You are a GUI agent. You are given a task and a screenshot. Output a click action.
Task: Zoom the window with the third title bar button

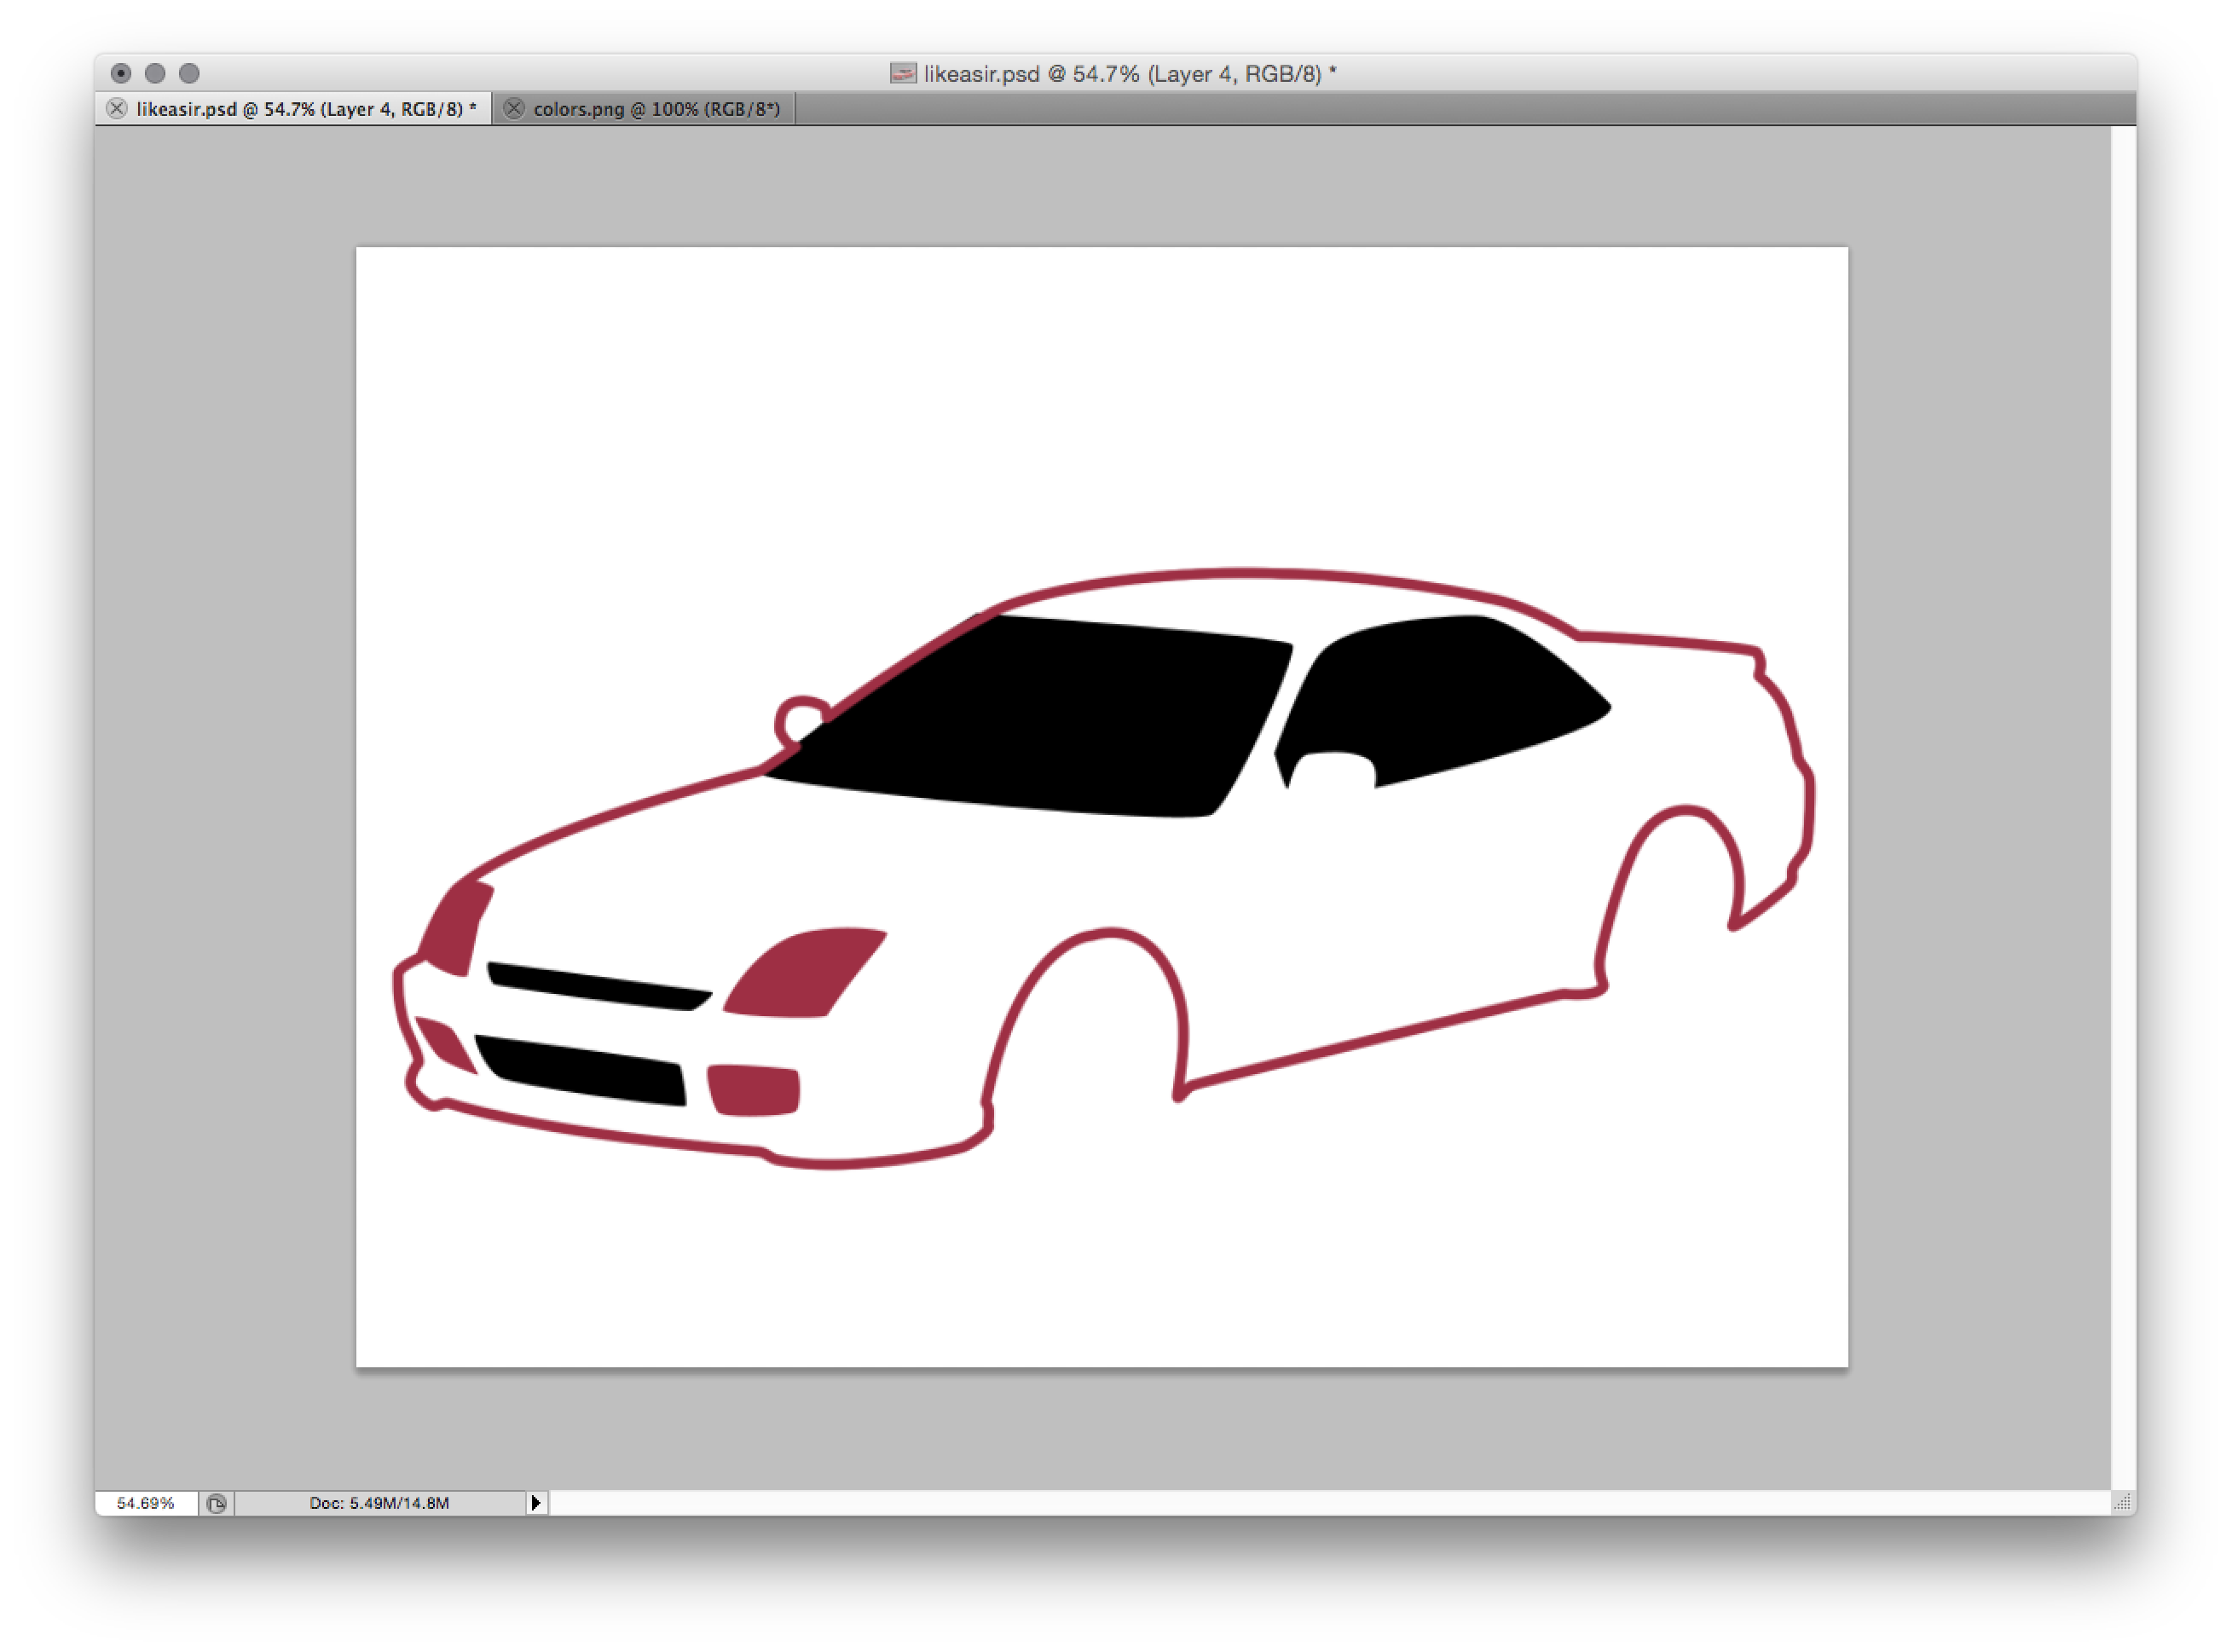click(x=189, y=73)
